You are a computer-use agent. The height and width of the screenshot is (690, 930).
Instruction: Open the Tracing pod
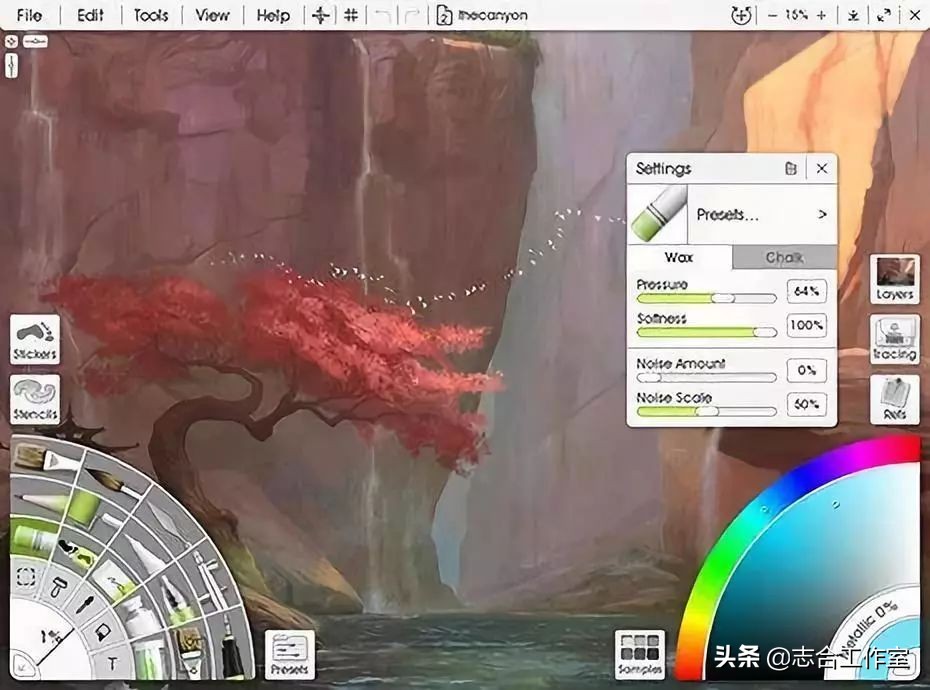pyautogui.click(x=895, y=340)
